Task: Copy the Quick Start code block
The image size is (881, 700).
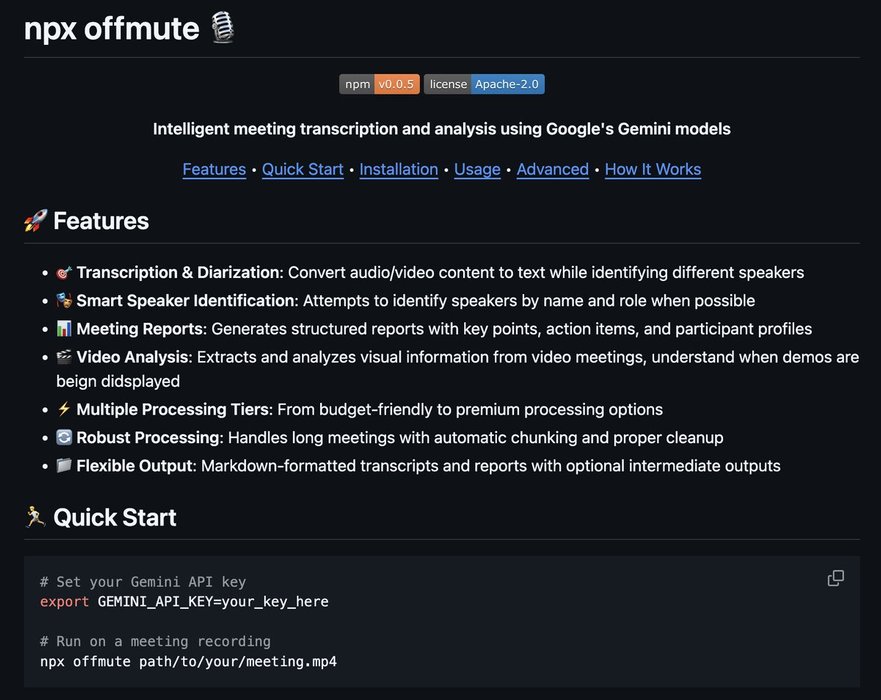Action: coord(835,578)
